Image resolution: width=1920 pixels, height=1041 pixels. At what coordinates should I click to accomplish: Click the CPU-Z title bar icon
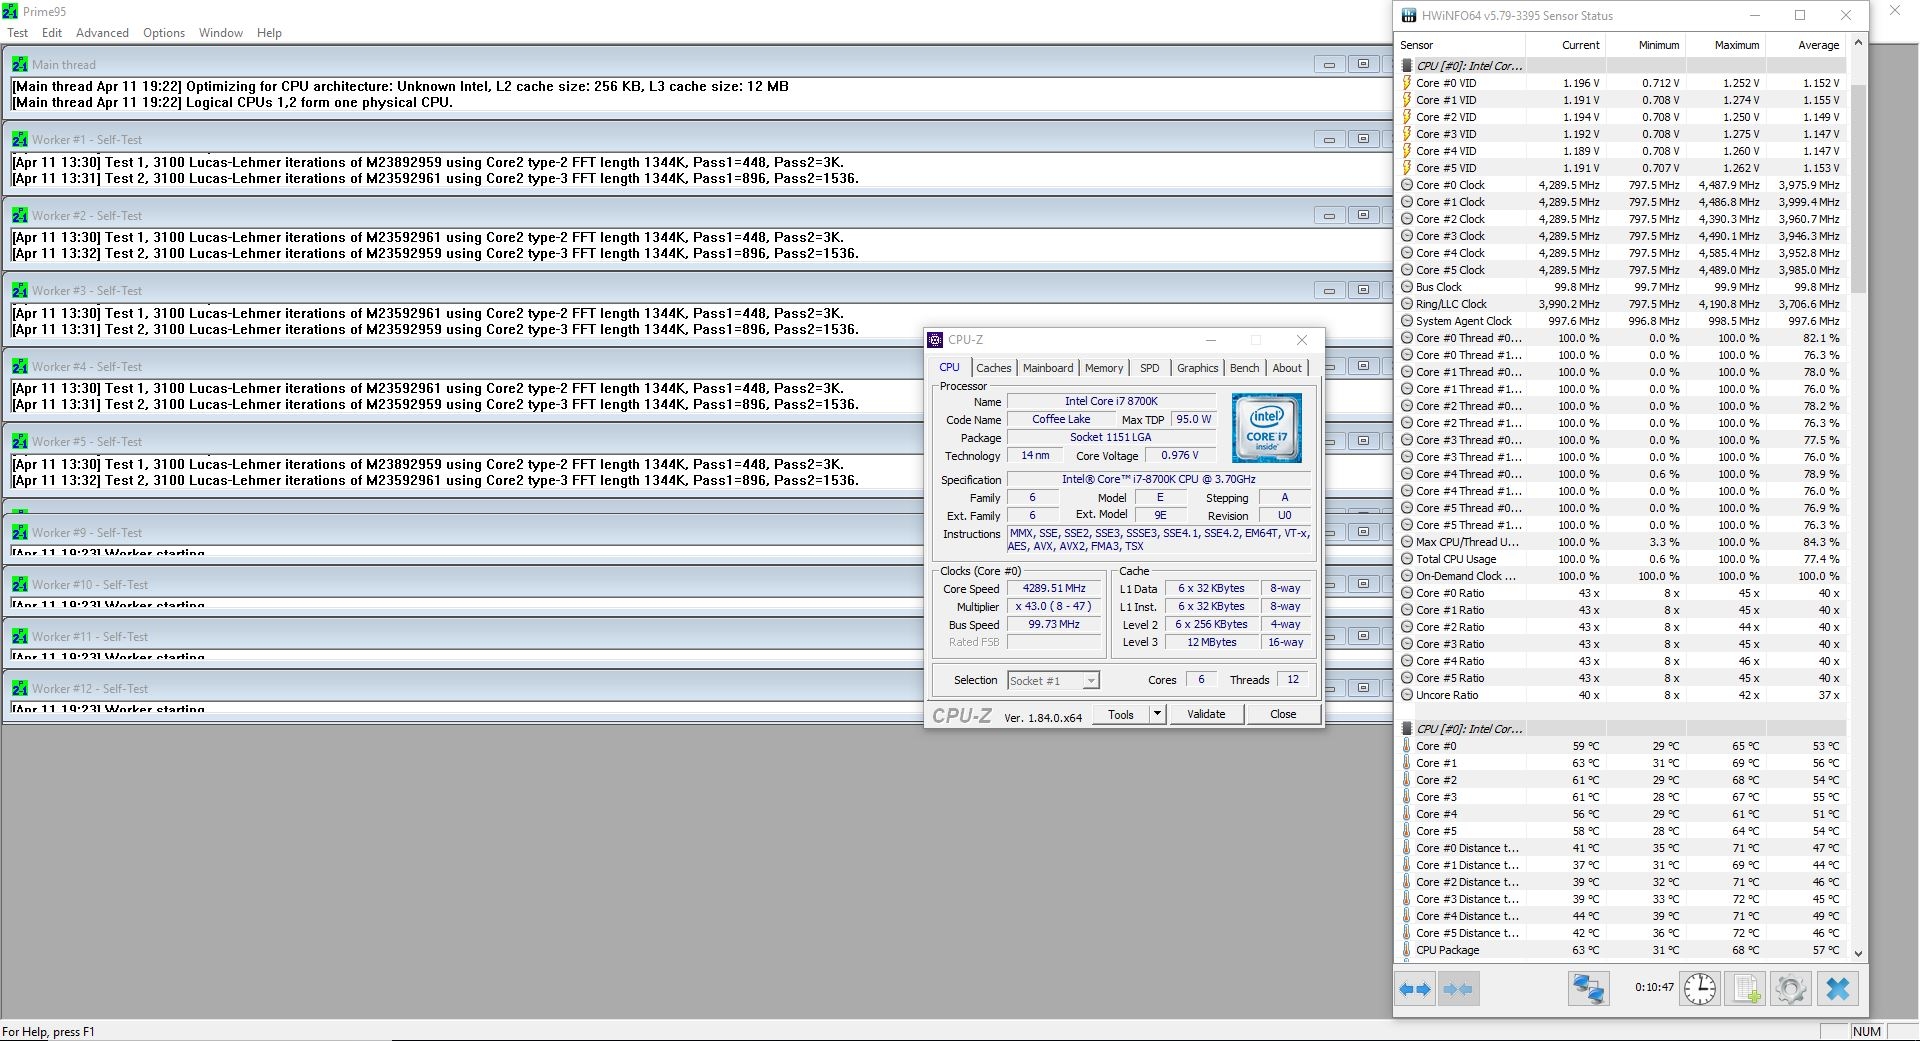935,340
